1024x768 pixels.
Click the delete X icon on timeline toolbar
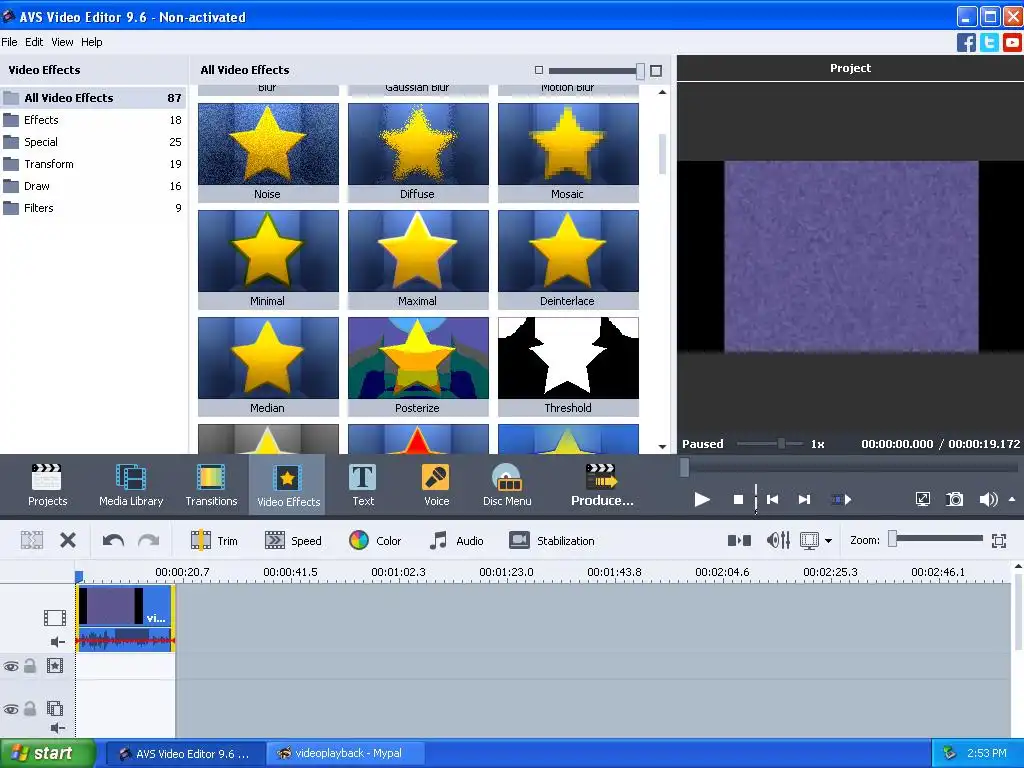[68, 540]
